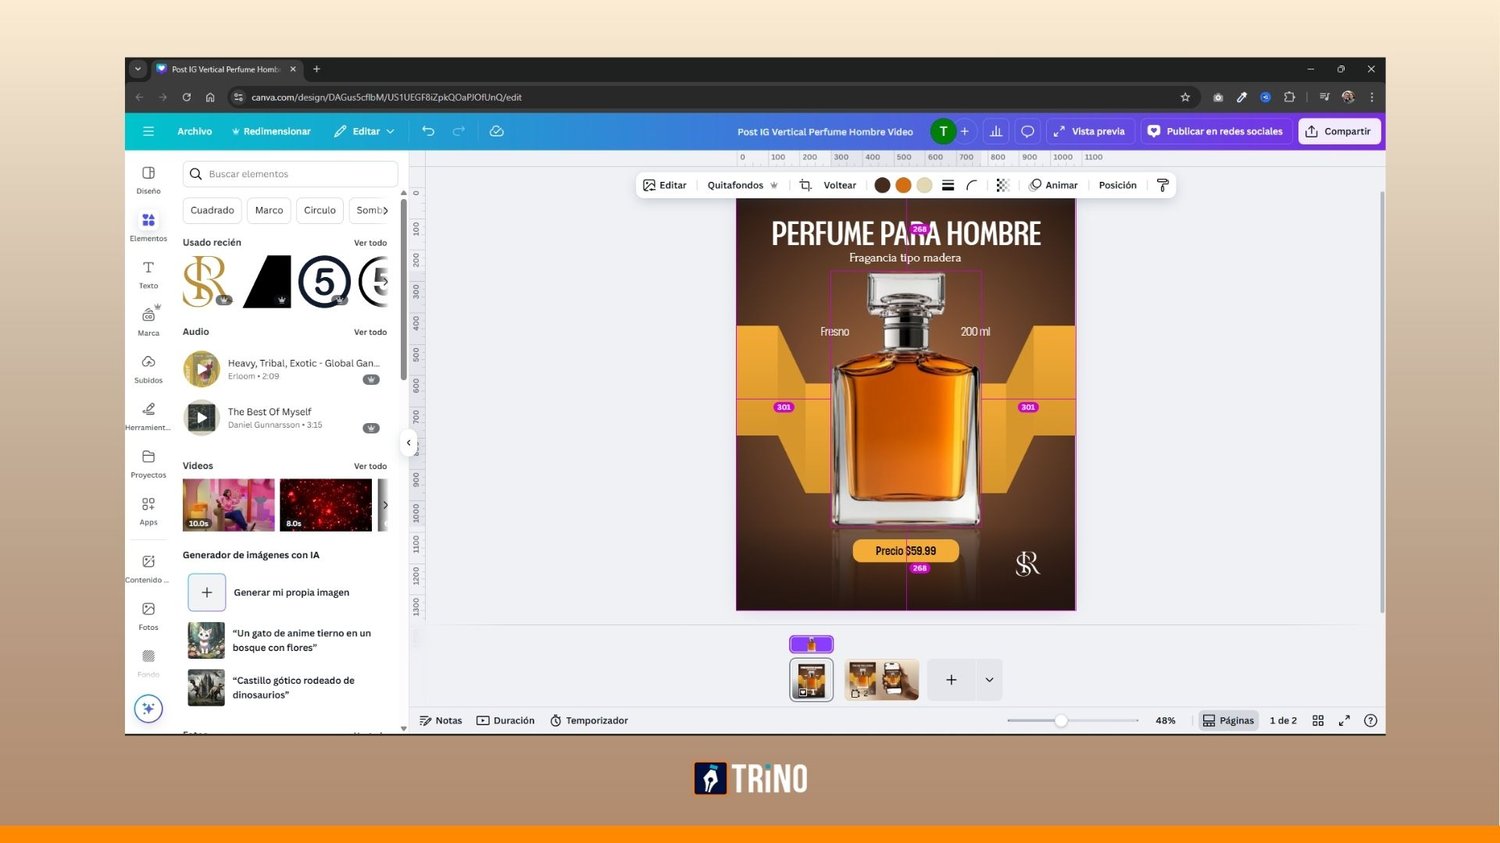This screenshot has width=1500, height=843.
Task: Enter fullscreen presentation mode icon
Action: point(1344,720)
